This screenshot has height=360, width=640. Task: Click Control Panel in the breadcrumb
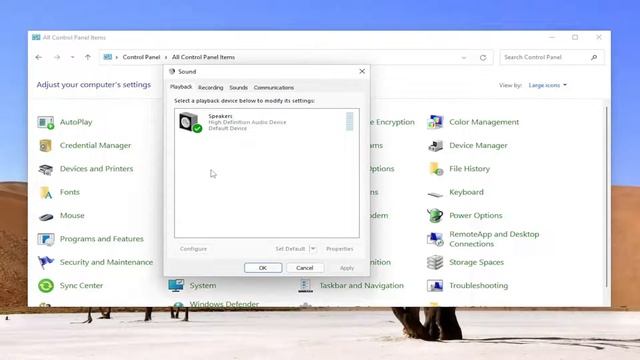click(x=141, y=57)
